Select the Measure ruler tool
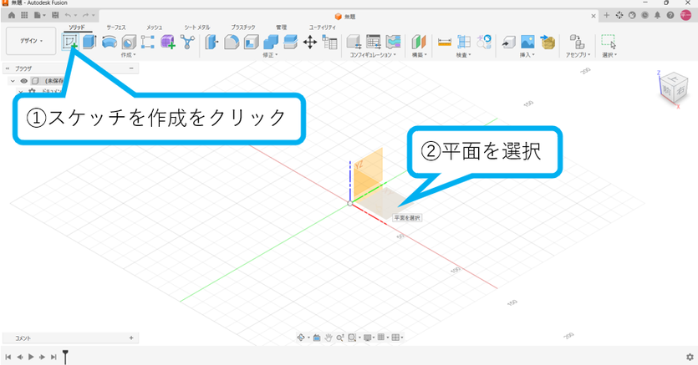Viewport: 698px width, 365px height. (x=444, y=42)
